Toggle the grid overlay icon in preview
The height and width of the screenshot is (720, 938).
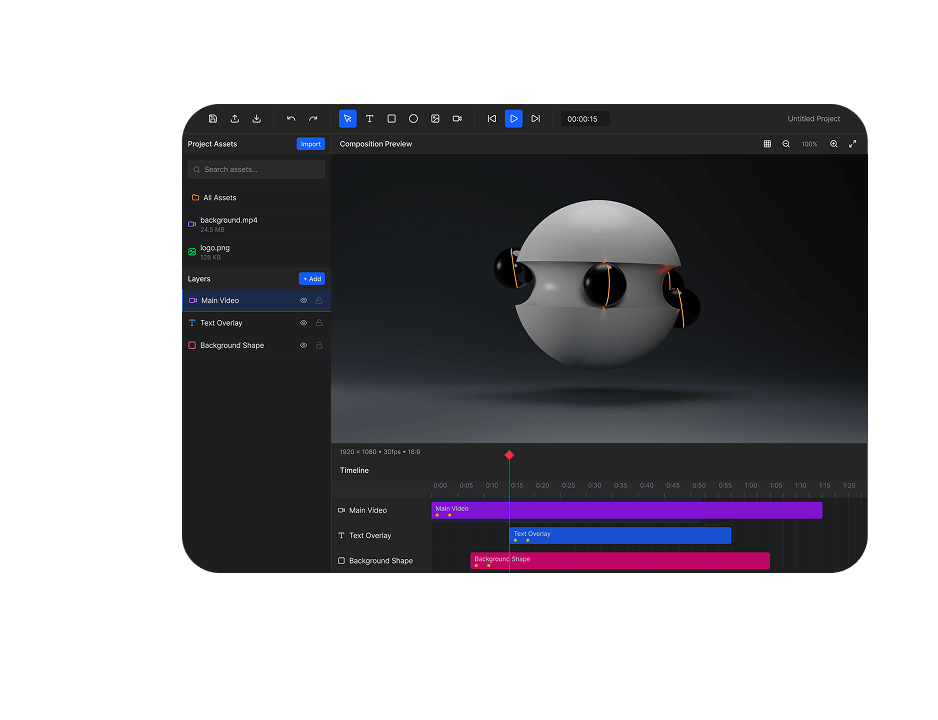(x=767, y=144)
